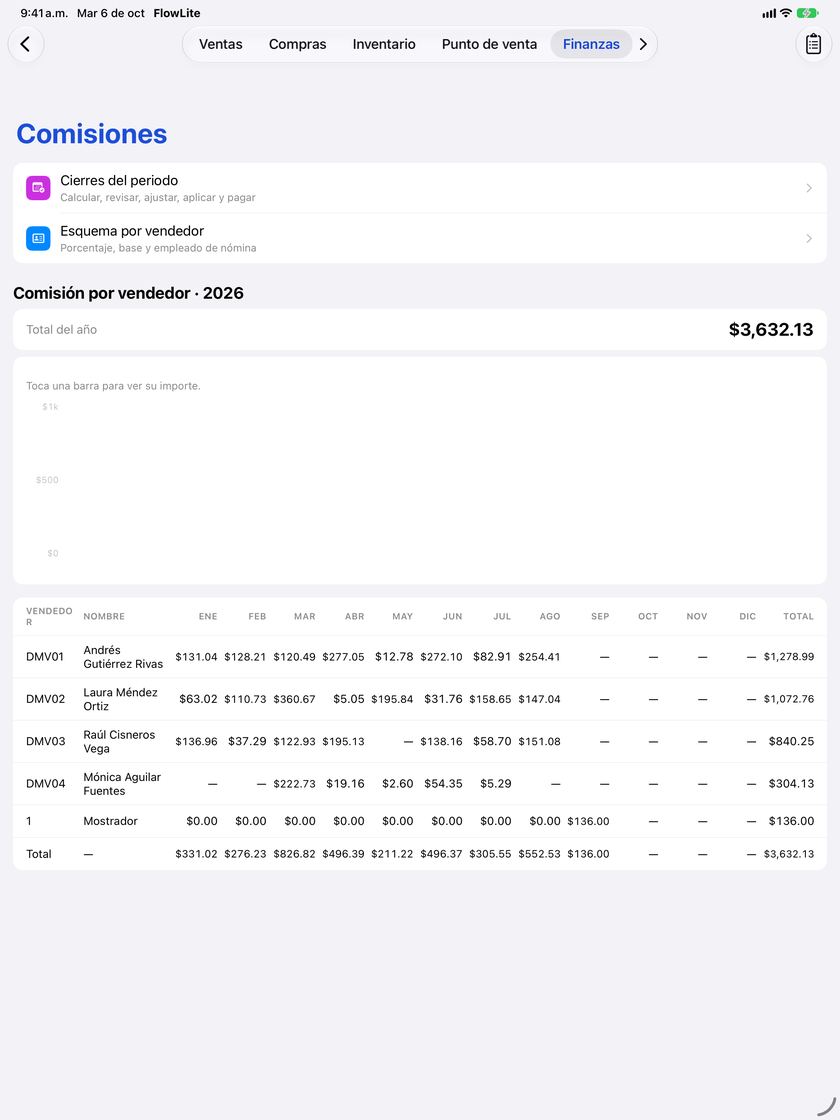840x1120 pixels.
Task: Open the clipboard list icon
Action: pyautogui.click(x=813, y=44)
